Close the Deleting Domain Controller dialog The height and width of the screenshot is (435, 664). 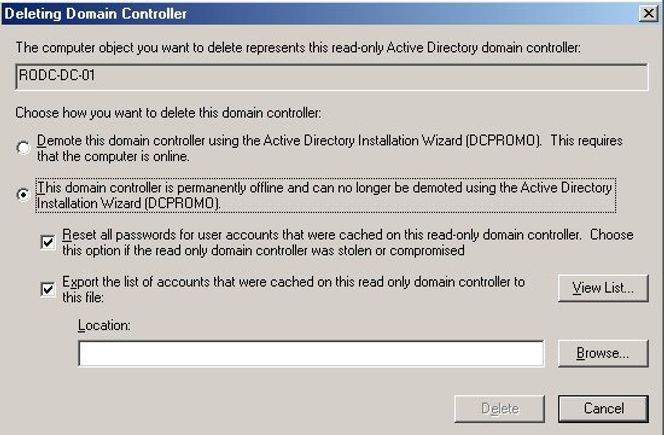648,14
